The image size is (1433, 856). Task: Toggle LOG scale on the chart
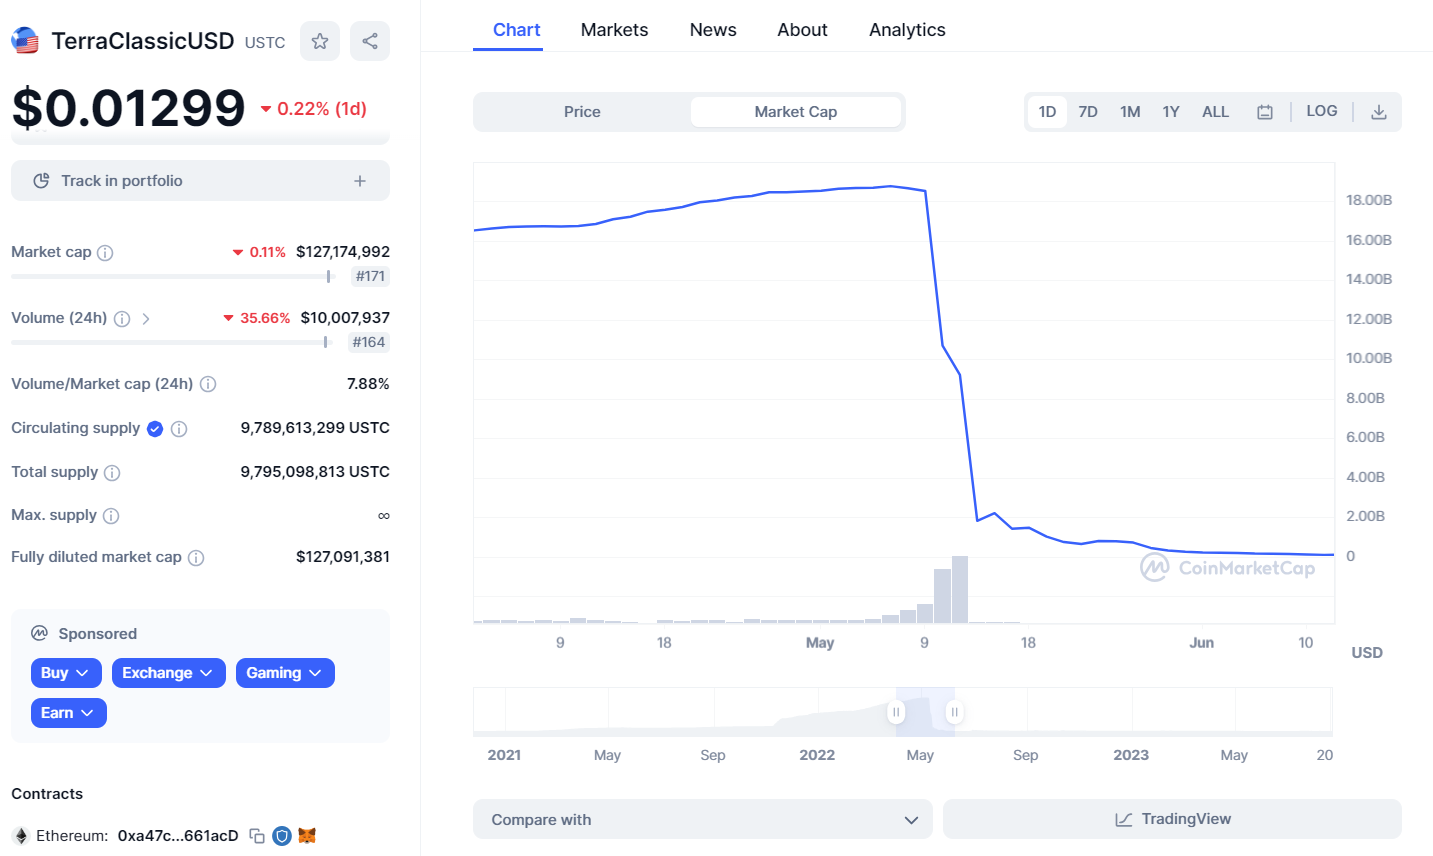[x=1322, y=111]
